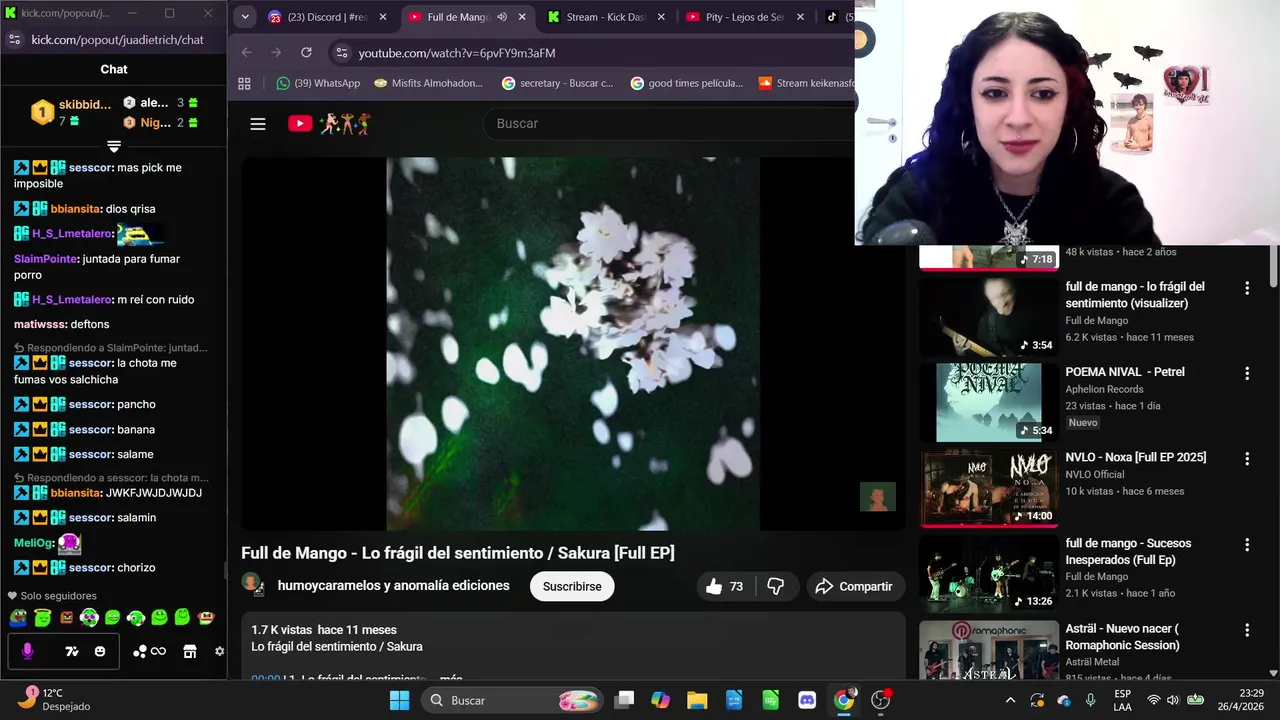1280x720 pixels.
Task: Expand the video description box
Action: click(x=573, y=646)
